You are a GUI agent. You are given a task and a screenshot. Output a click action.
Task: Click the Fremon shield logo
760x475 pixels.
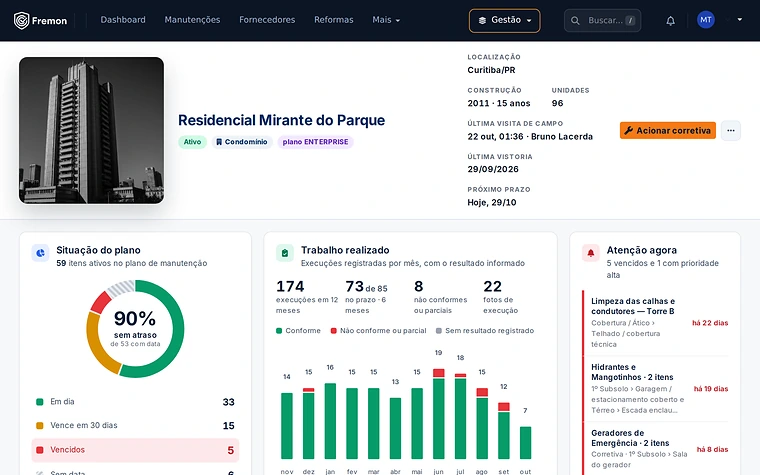pyautogui.click(x=21, y=20)
